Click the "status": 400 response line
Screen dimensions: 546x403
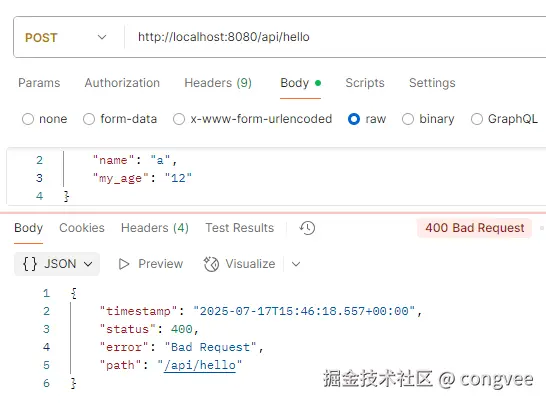click(x=149, y=329)
